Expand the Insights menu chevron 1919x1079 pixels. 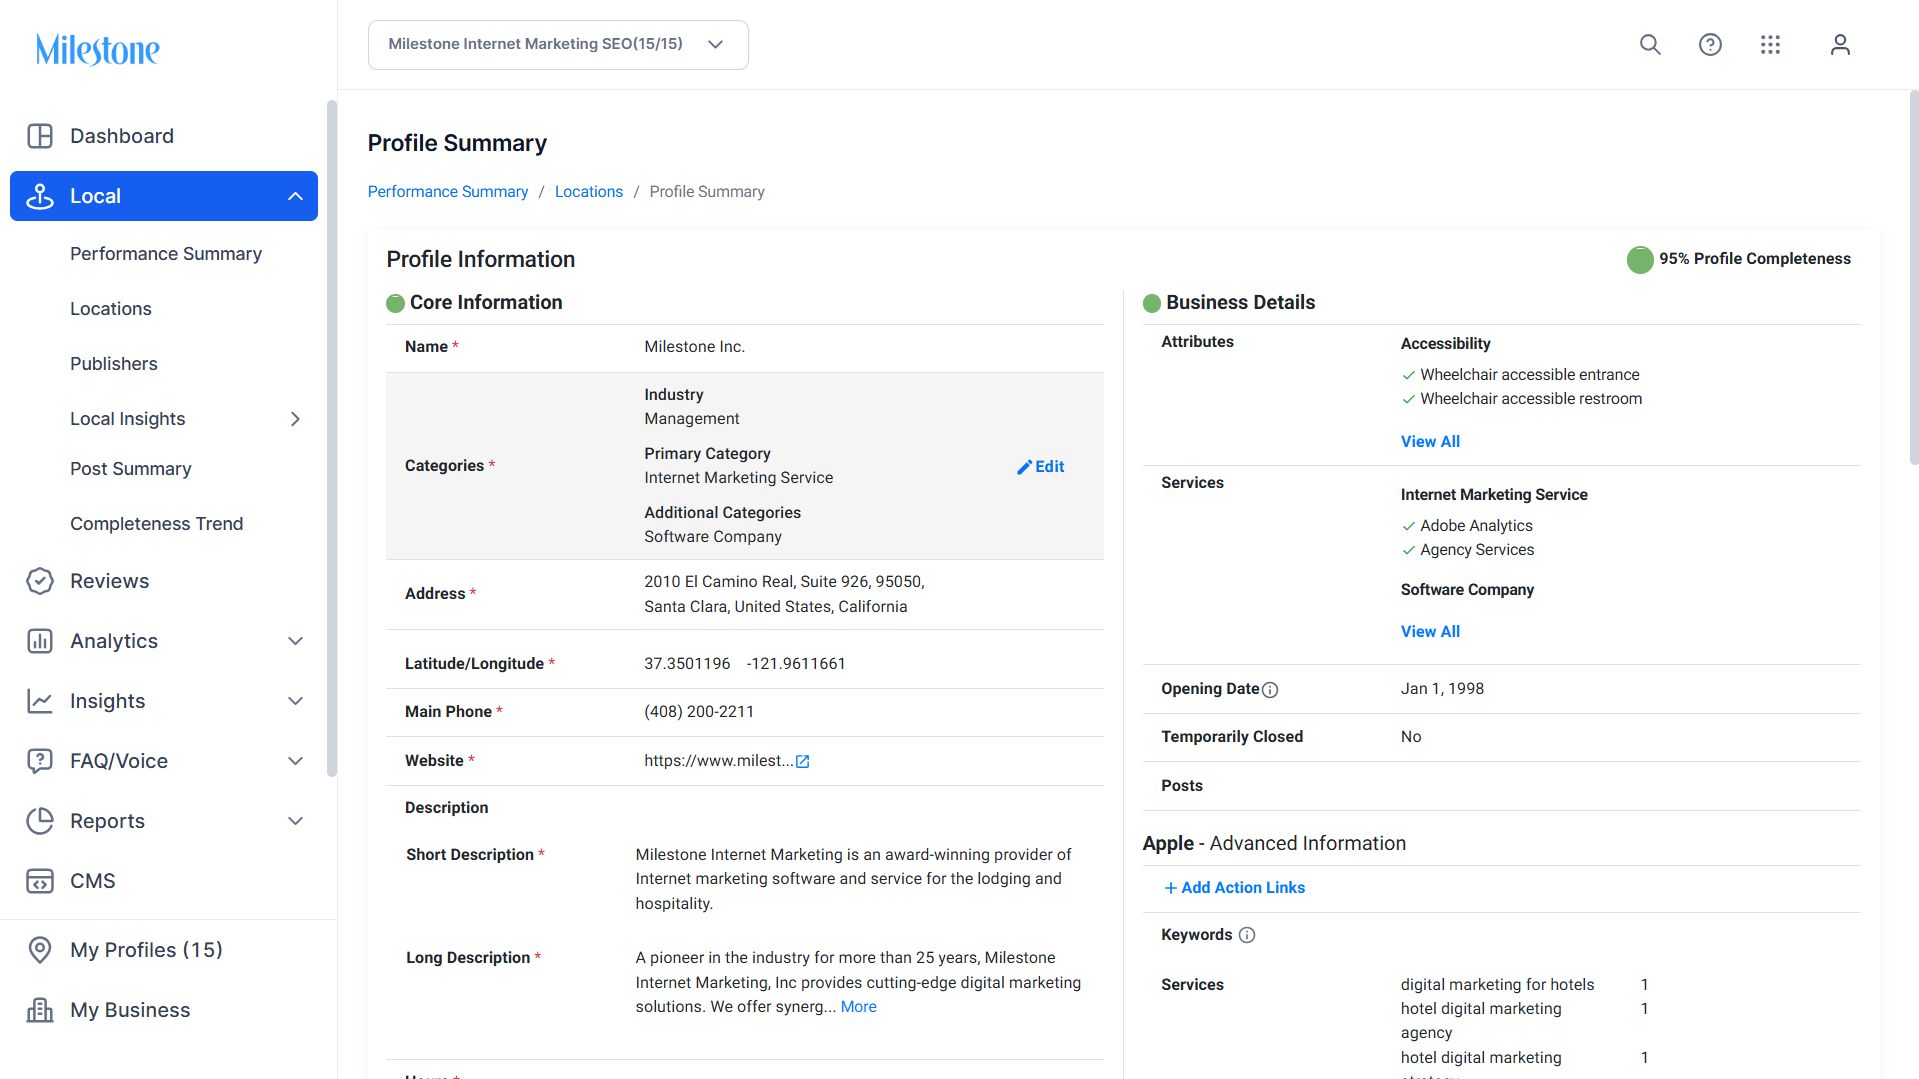pos(295,701)
